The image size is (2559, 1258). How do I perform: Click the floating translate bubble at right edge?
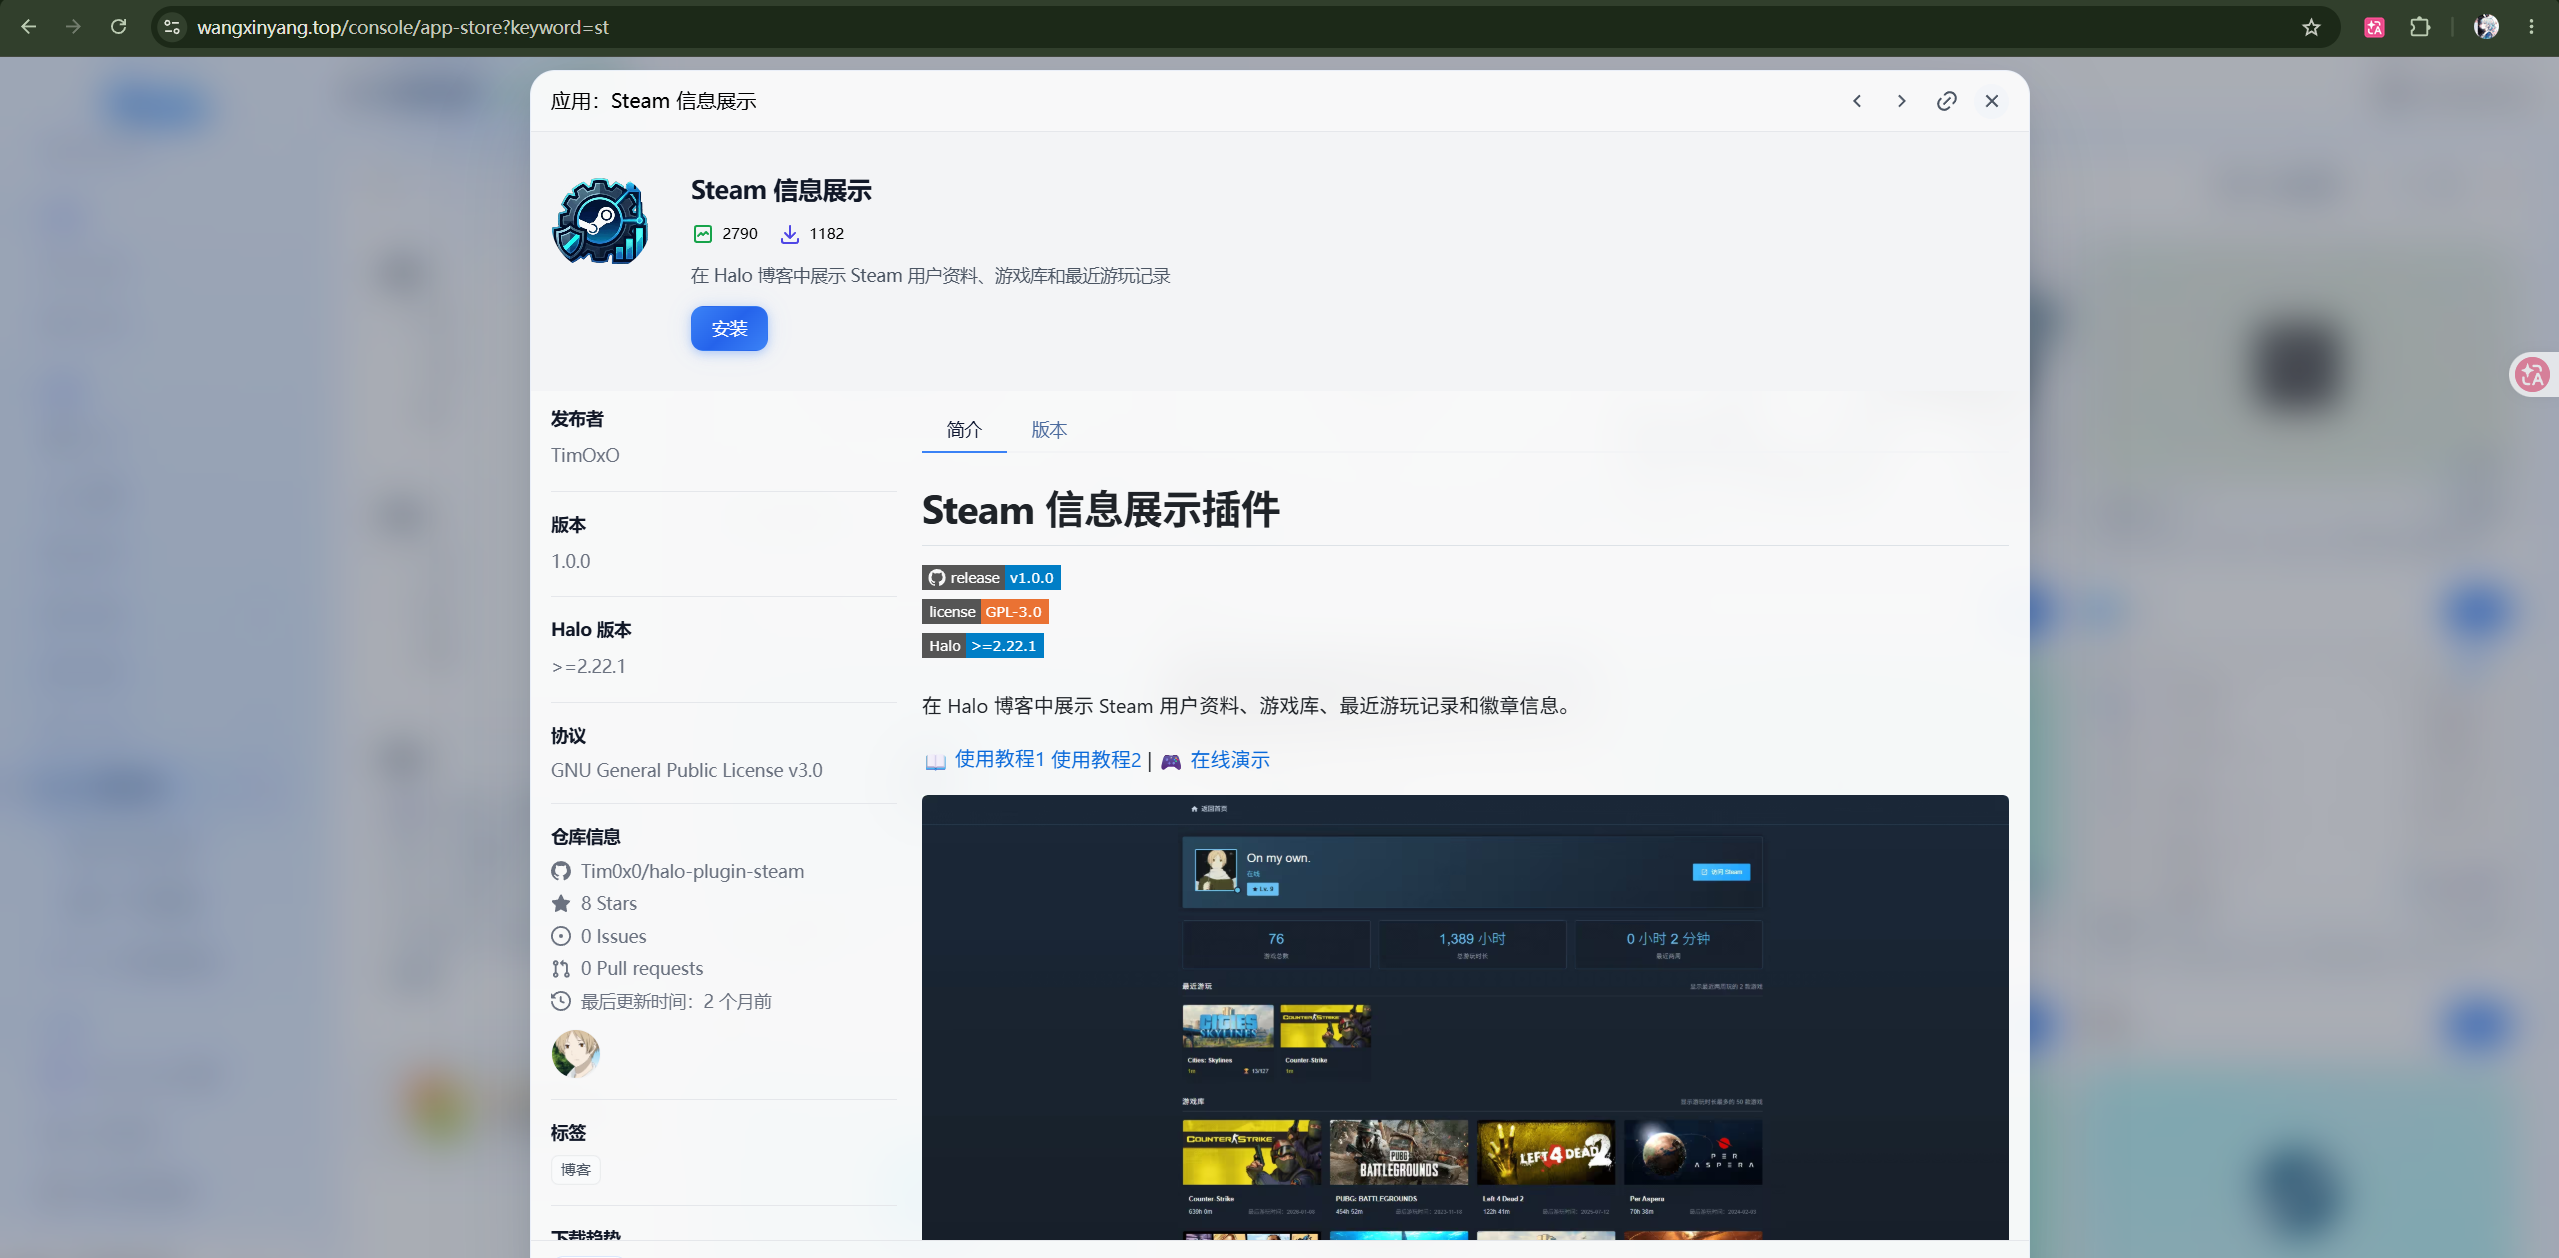2533,375
